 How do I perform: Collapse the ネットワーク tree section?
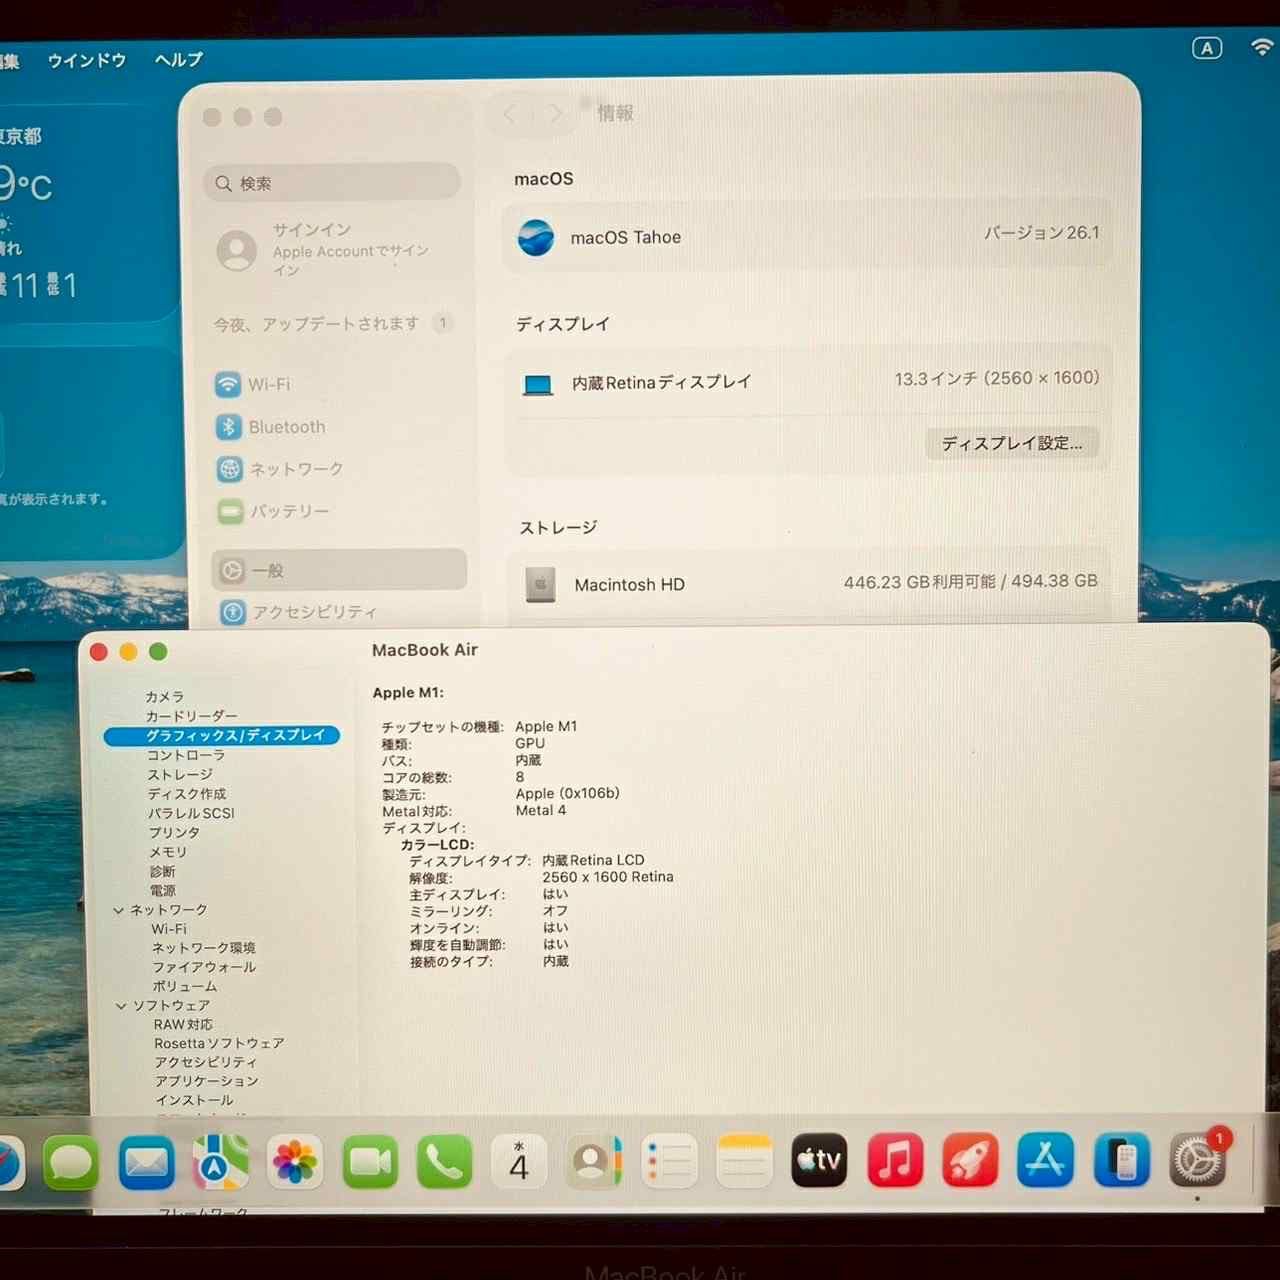[x=119, y=910]
